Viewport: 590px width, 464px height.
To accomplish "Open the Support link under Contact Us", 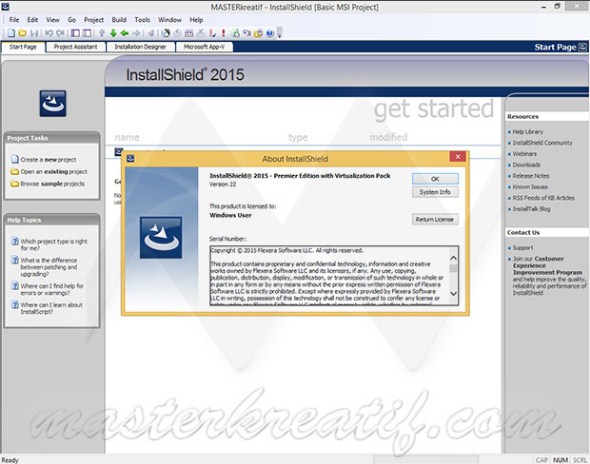I will (x=523, y=248).
